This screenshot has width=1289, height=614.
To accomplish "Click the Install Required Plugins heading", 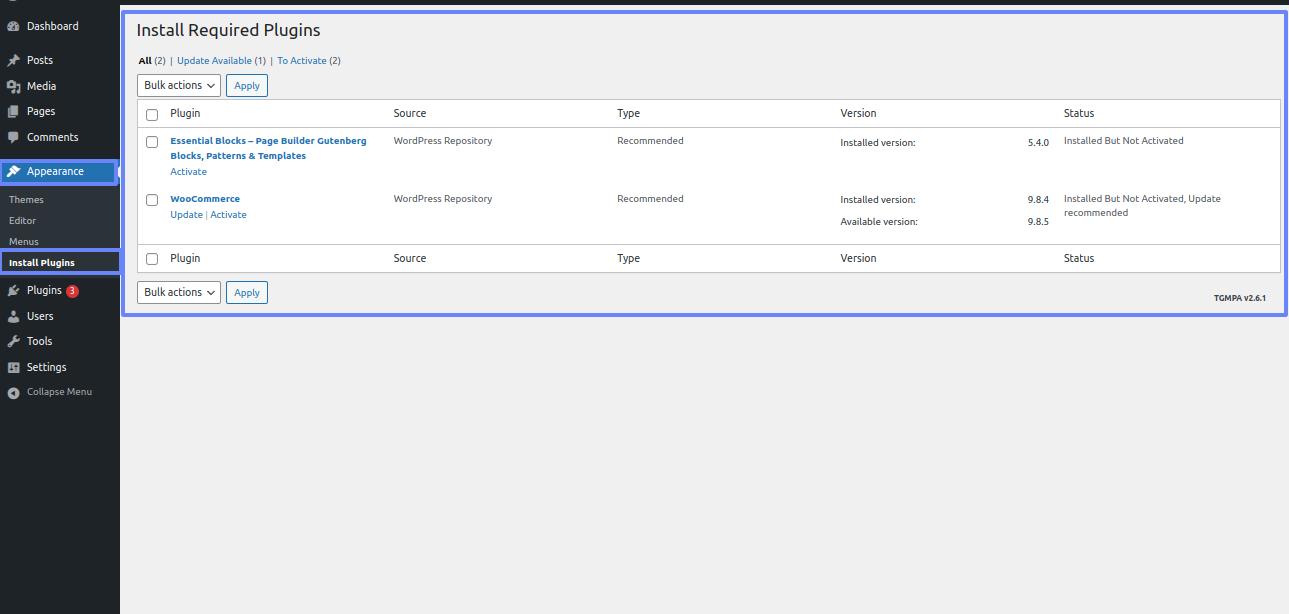I will [x=229, y=31].
